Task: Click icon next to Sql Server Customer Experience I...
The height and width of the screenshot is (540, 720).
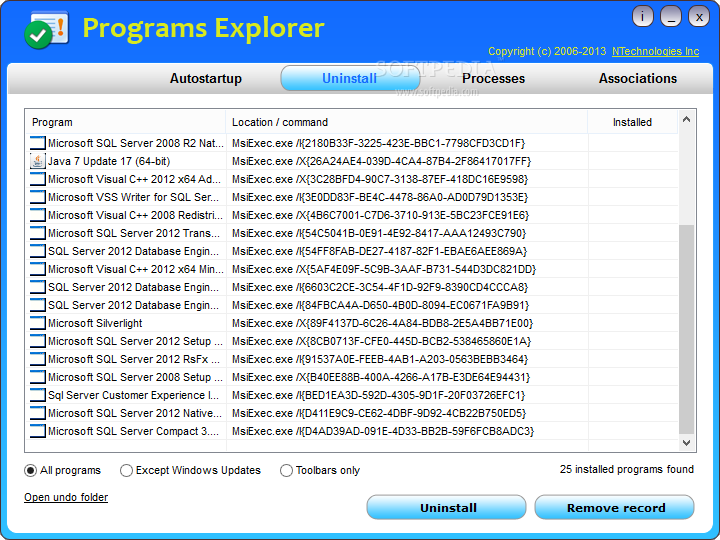Action: 38,395
